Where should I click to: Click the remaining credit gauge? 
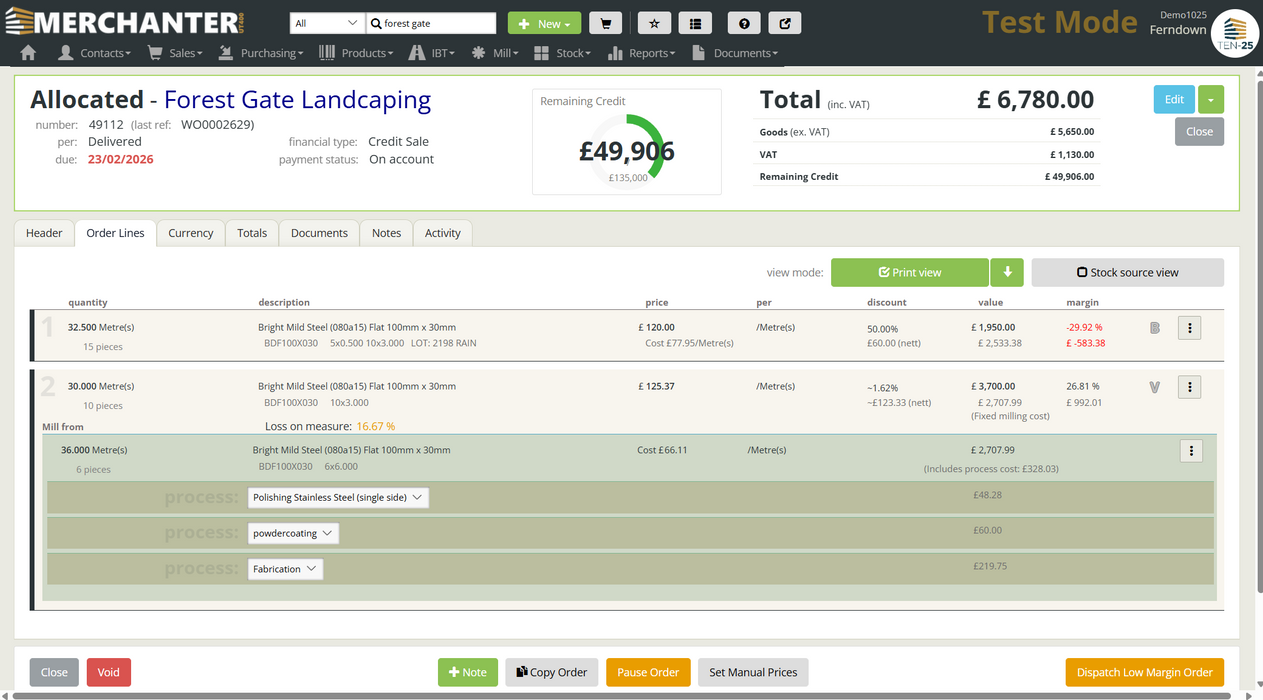[x=626, y=151]
